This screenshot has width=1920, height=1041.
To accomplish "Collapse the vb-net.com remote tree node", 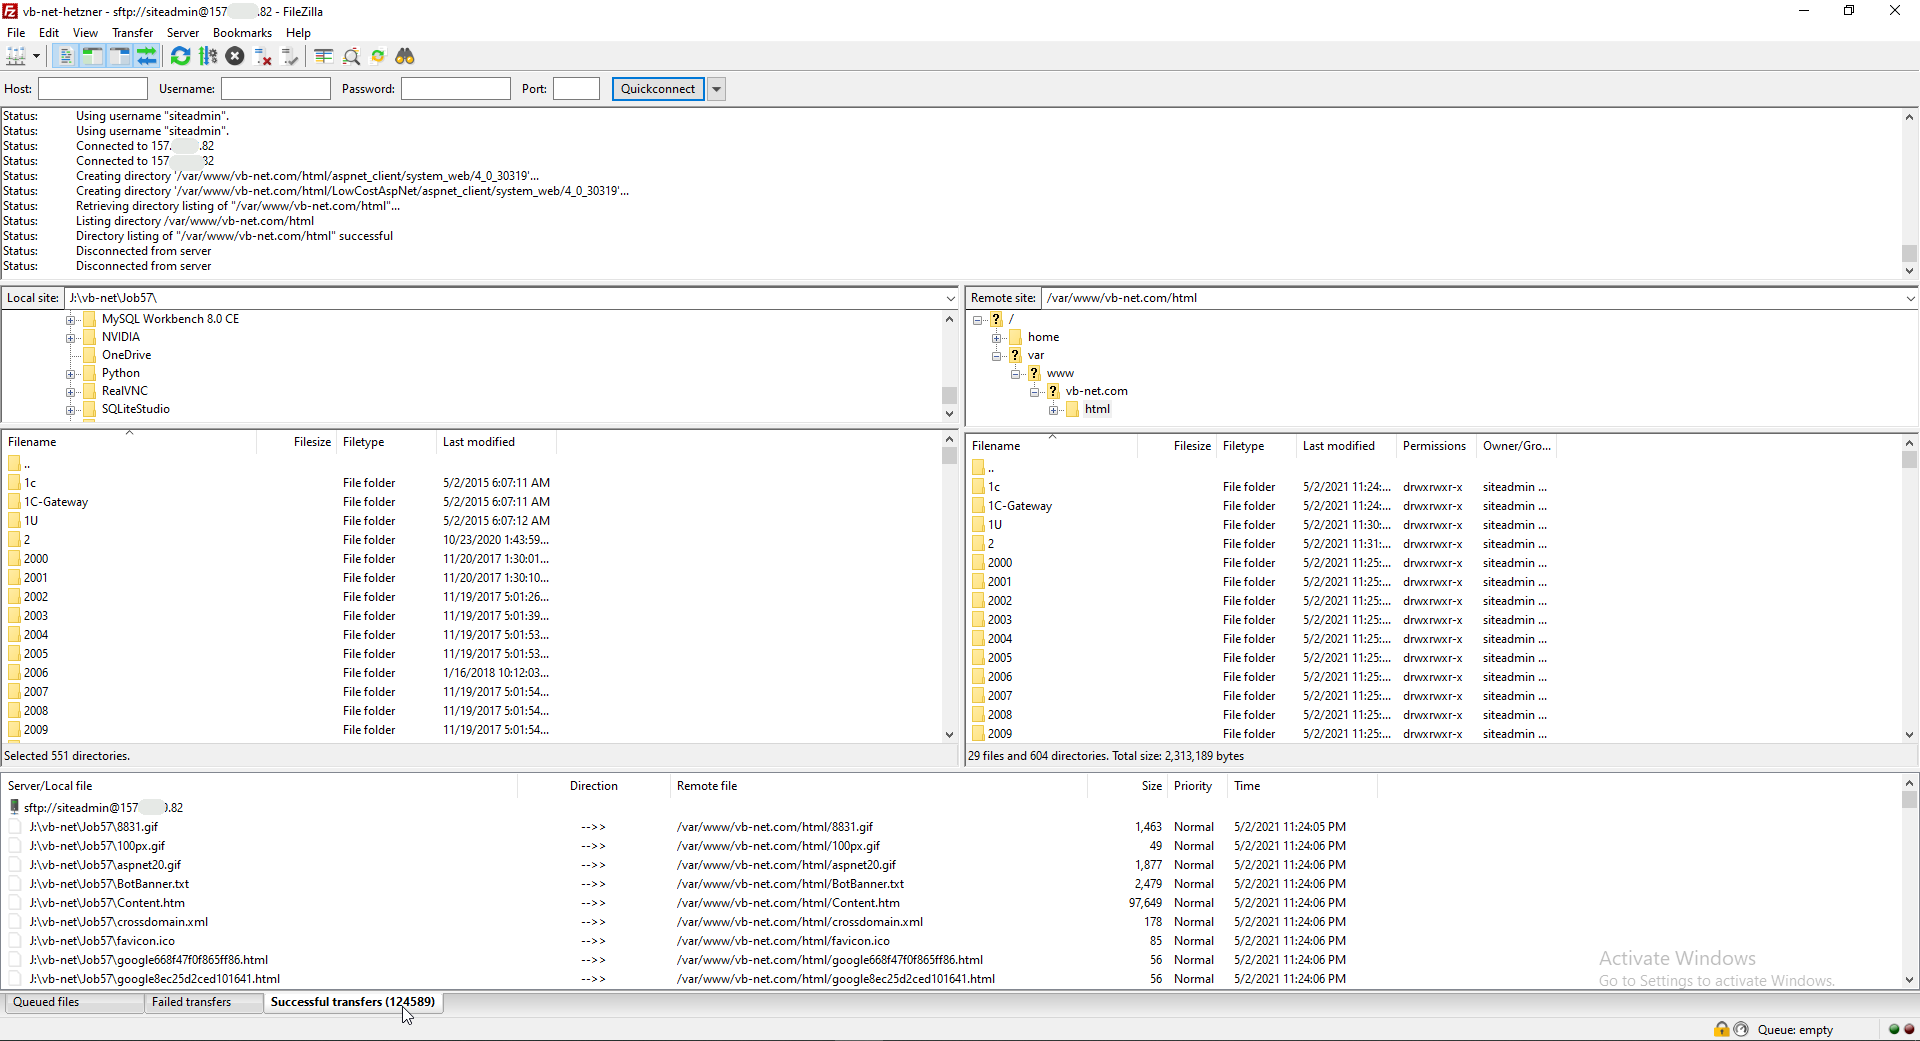I will (x=1035, y=392).
